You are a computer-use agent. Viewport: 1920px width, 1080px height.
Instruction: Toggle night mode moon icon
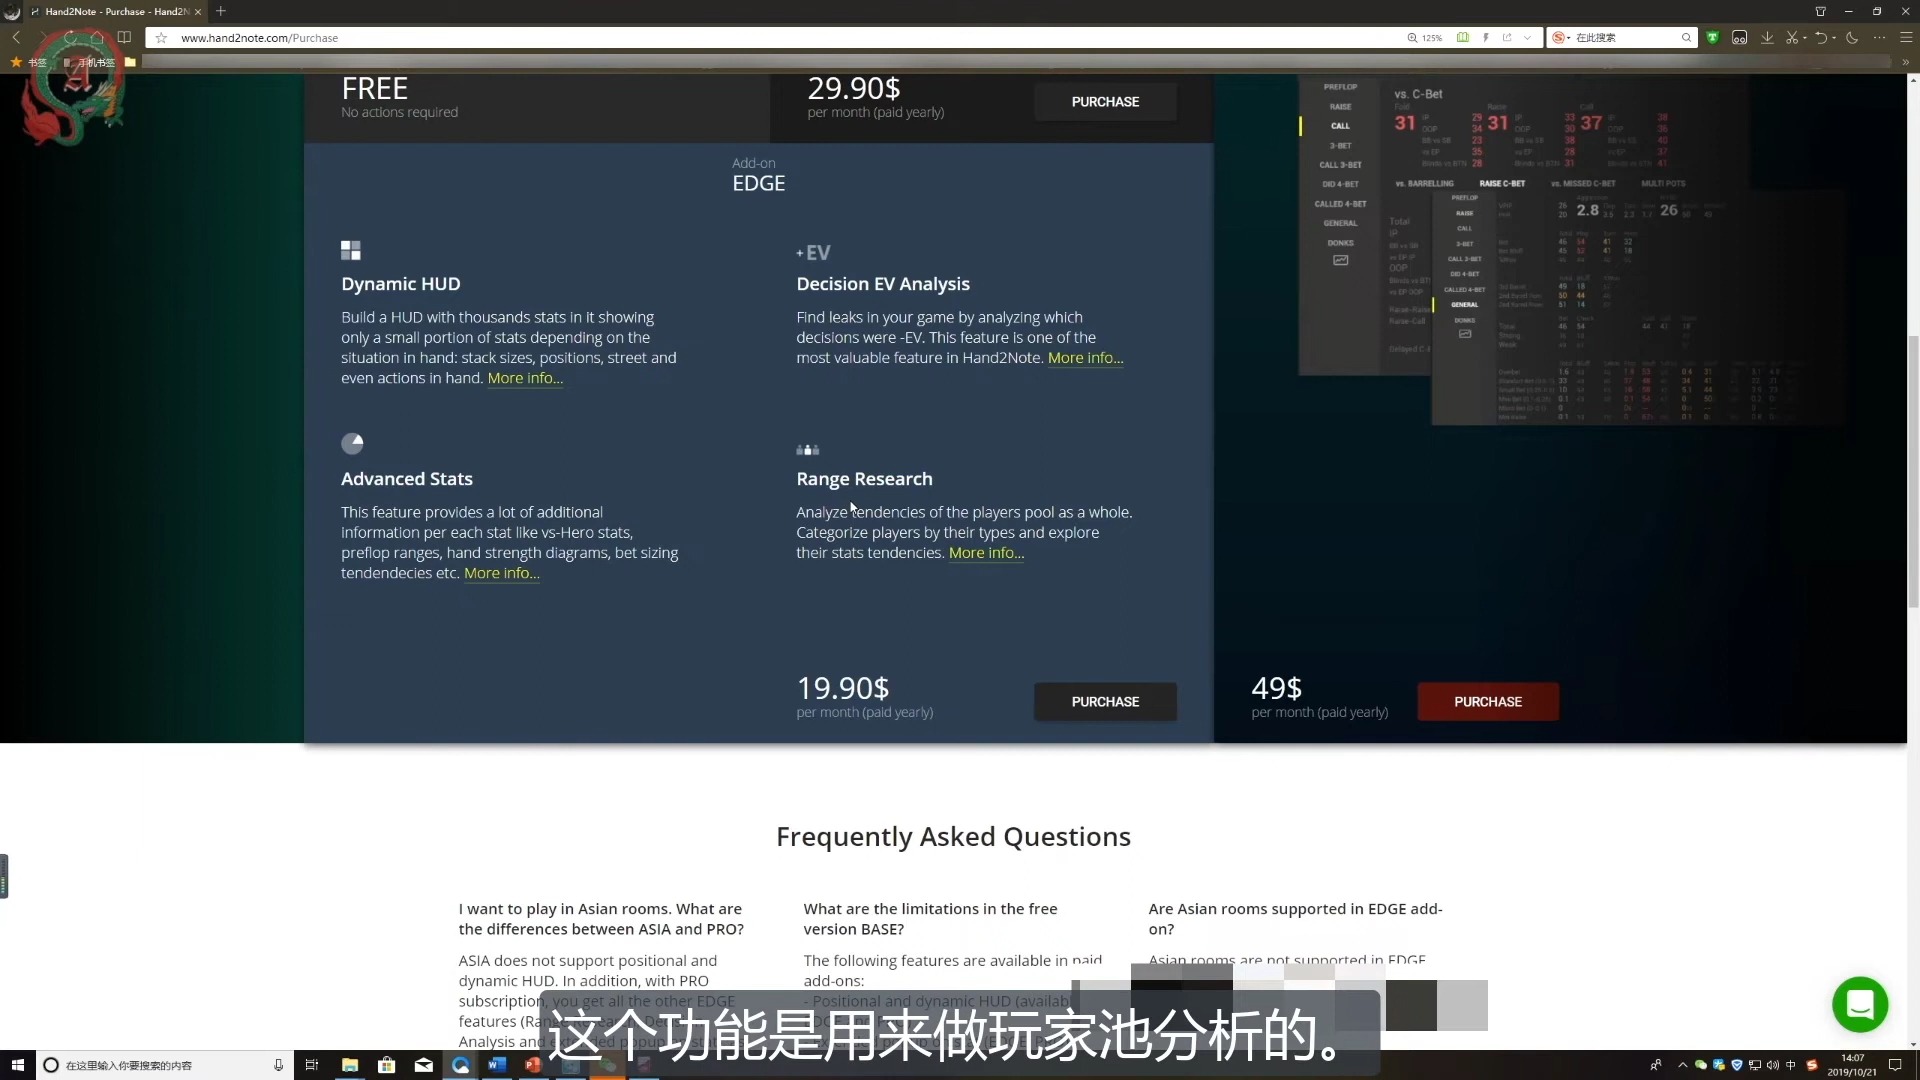click(x=1852, y=38)
